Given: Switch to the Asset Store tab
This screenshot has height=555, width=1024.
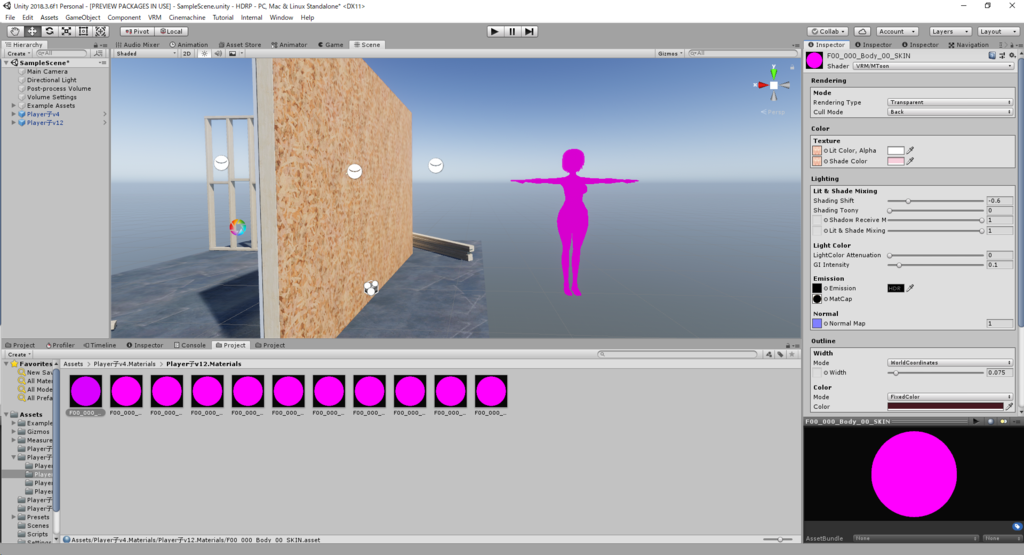Looking at the screenshot, I should tap(240, 44).
